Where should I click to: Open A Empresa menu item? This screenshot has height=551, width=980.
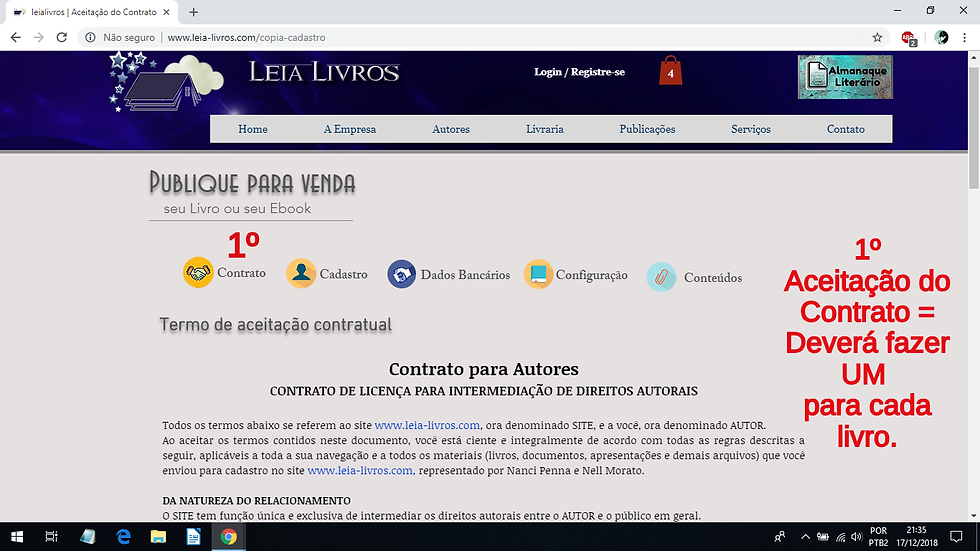(350, 129)
